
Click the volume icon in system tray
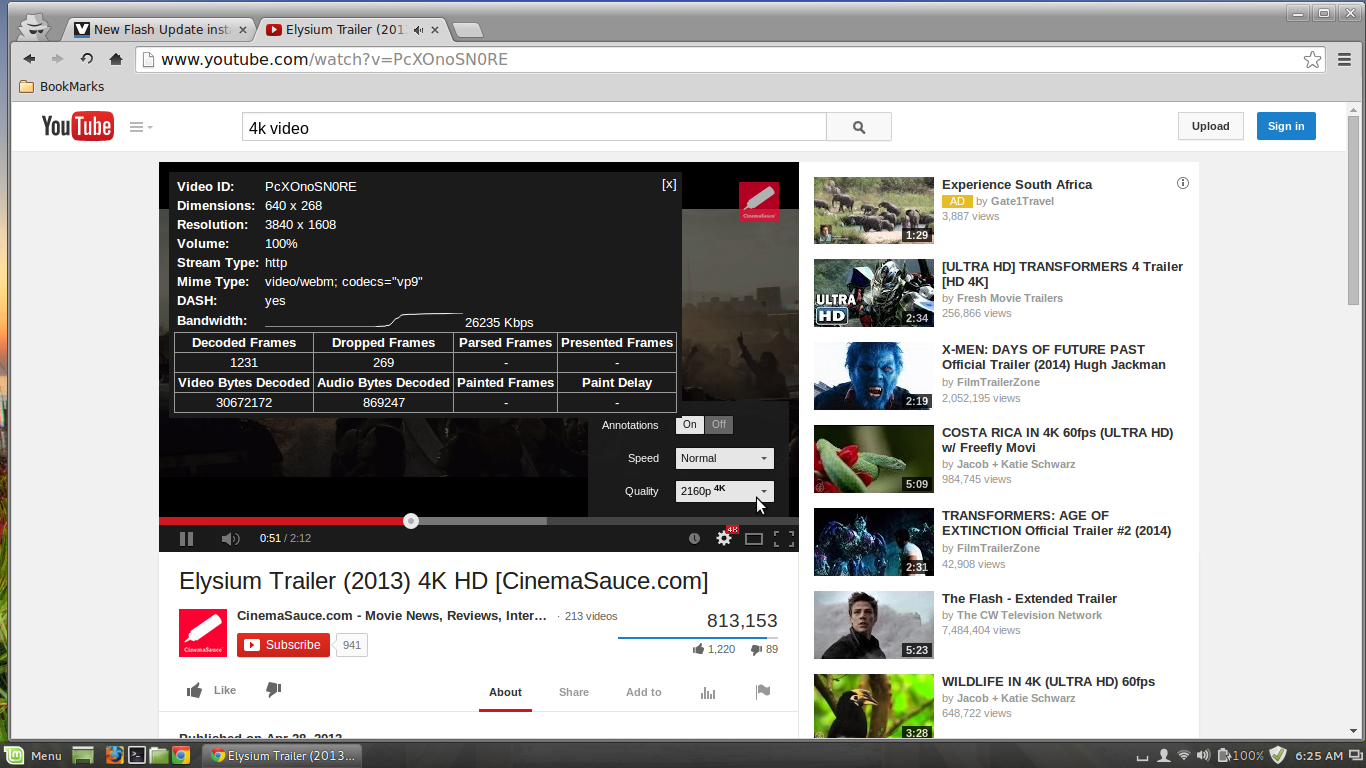click(x=1202, y=755)
